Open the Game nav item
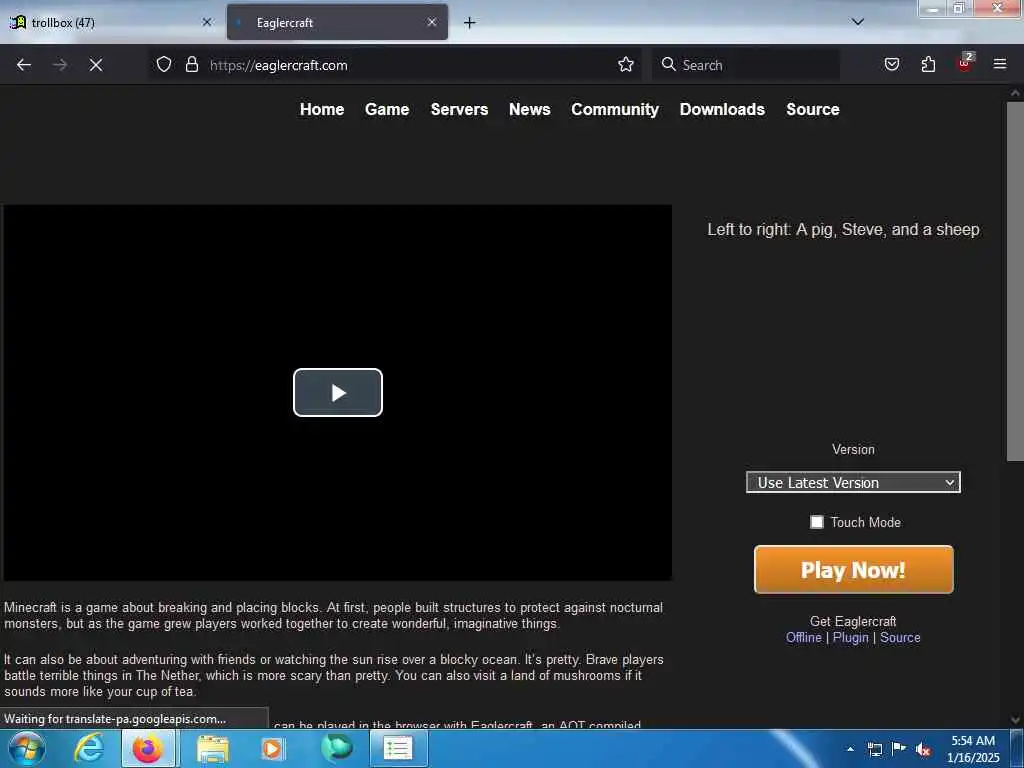Image resolution: width=1024 pixels, height=768 pixels. pyautogui.click(x=387, y=109)
